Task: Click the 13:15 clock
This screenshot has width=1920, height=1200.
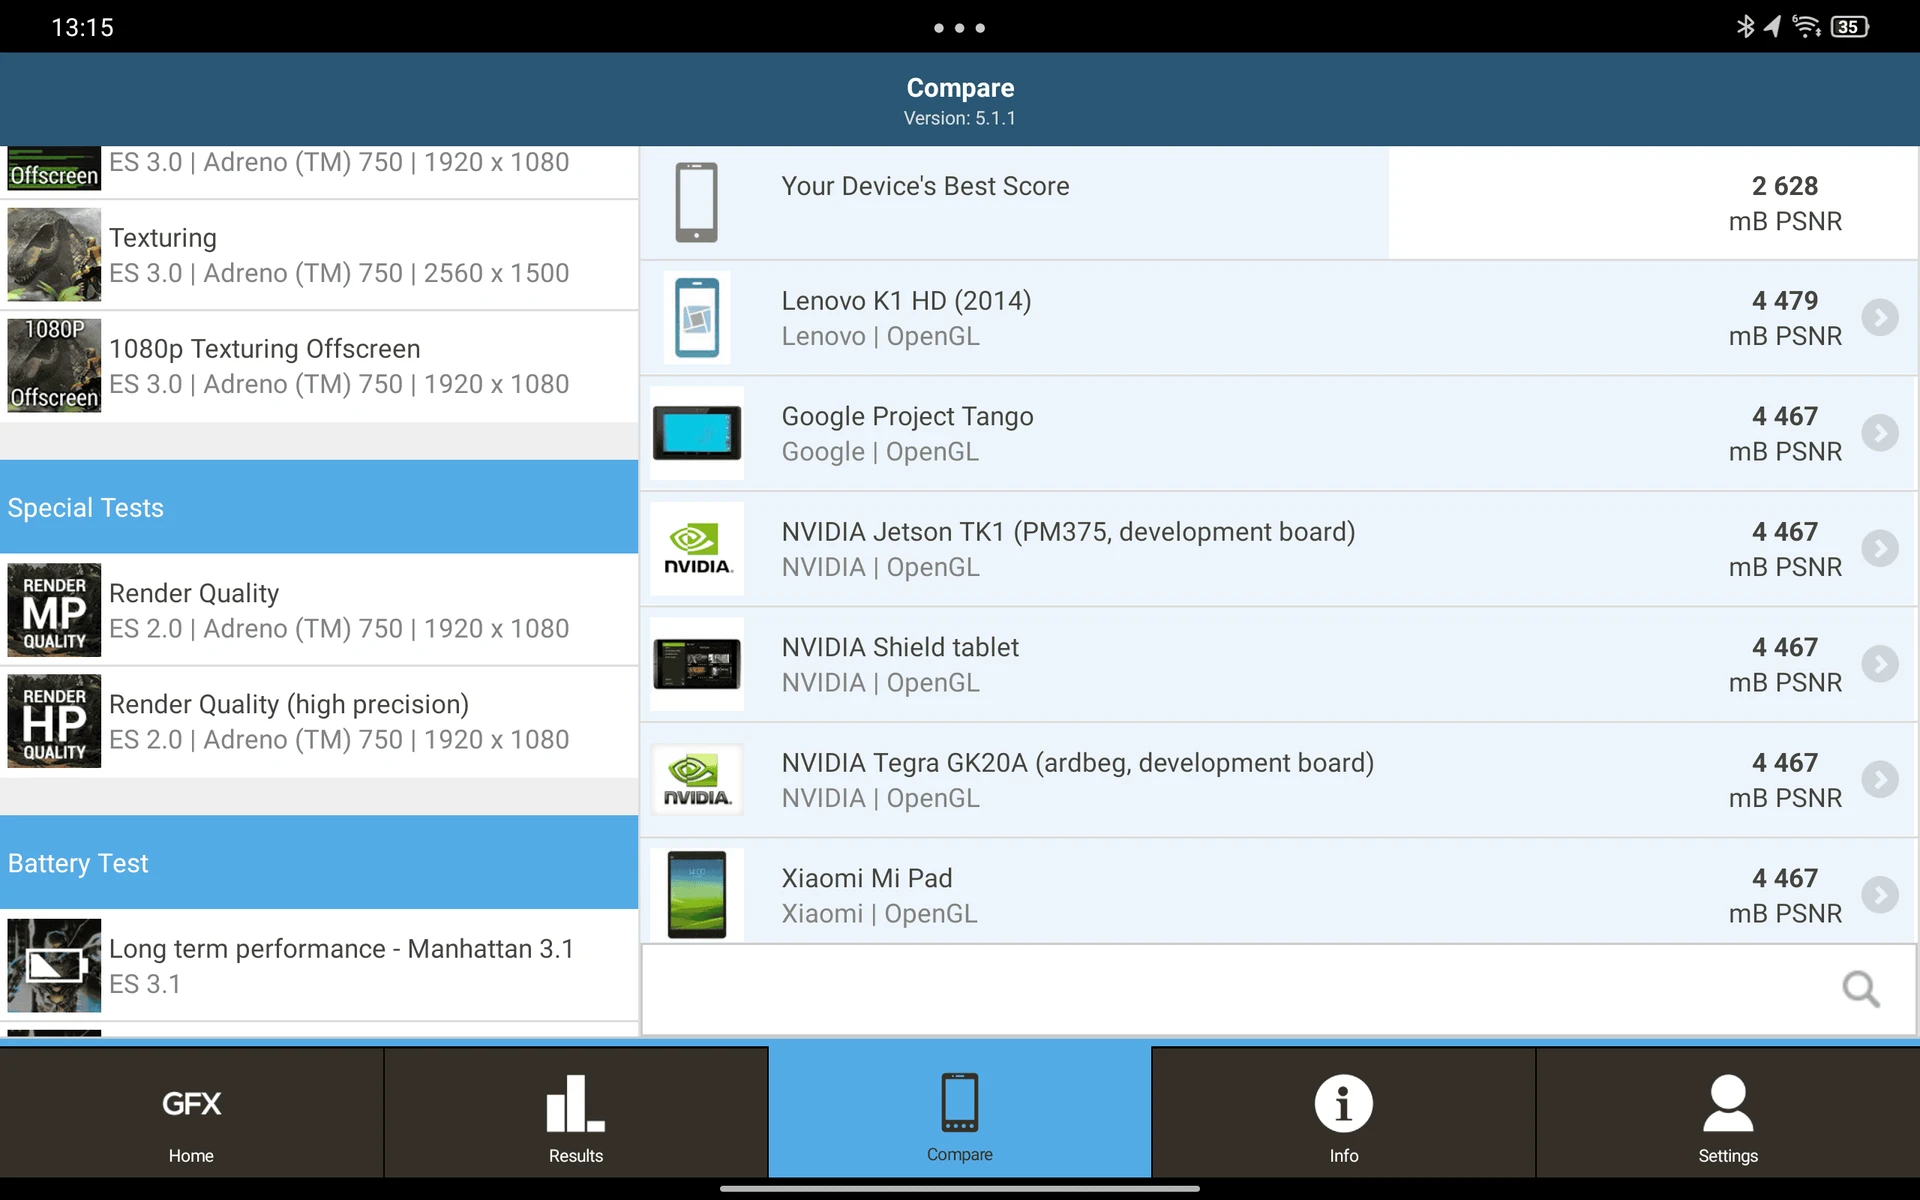Action: (82, 27)
